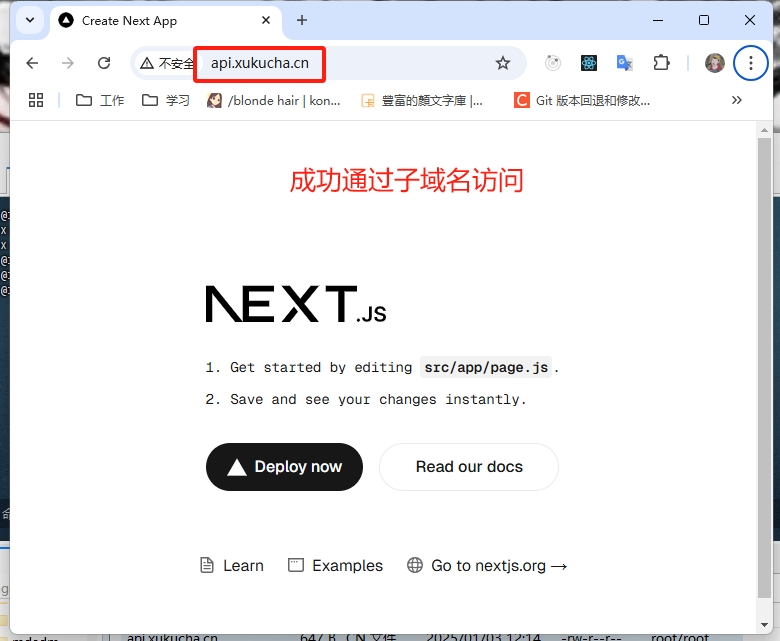The height and width of the screenshot is (641, 780).
Task: Click the Read our docs button
Action: tap(469, 467)
